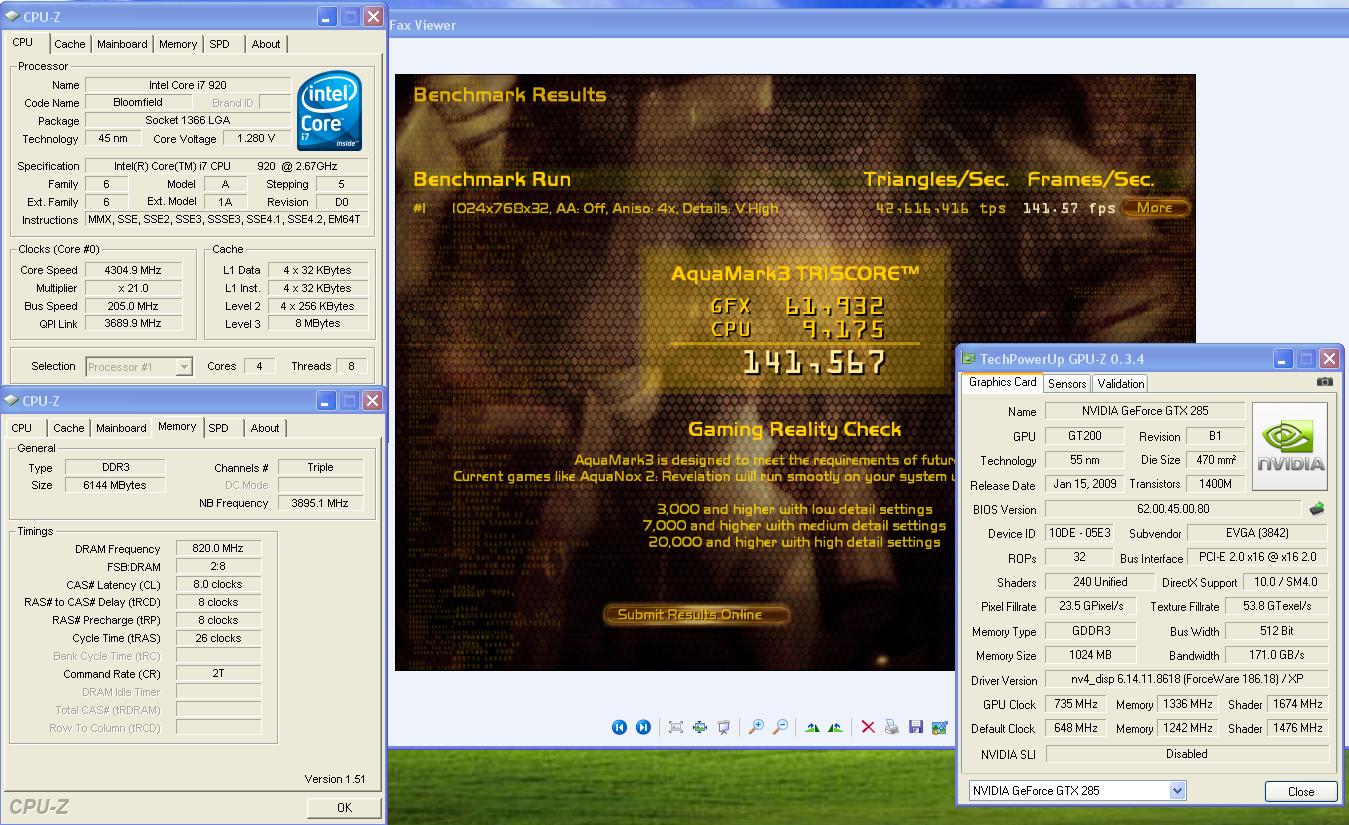Click DRAM Frequency value 820.0 MHz

(x=219, y=549)
